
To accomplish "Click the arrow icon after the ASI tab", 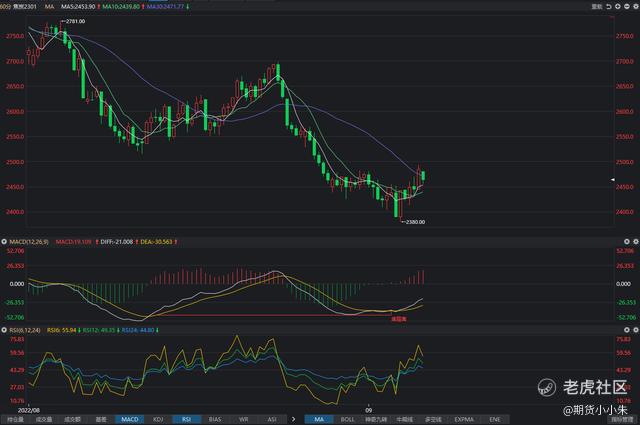I will (294, 420).
